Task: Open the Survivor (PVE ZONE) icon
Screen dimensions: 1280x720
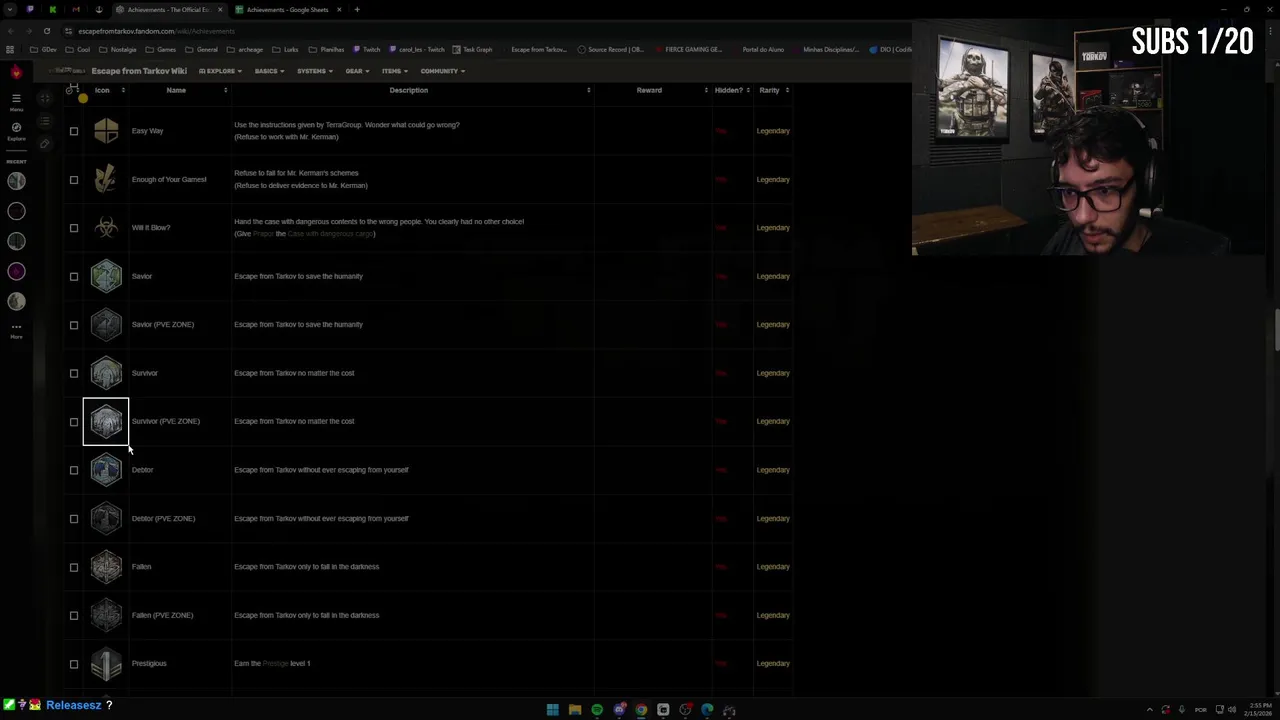Action: coord(106,421)
